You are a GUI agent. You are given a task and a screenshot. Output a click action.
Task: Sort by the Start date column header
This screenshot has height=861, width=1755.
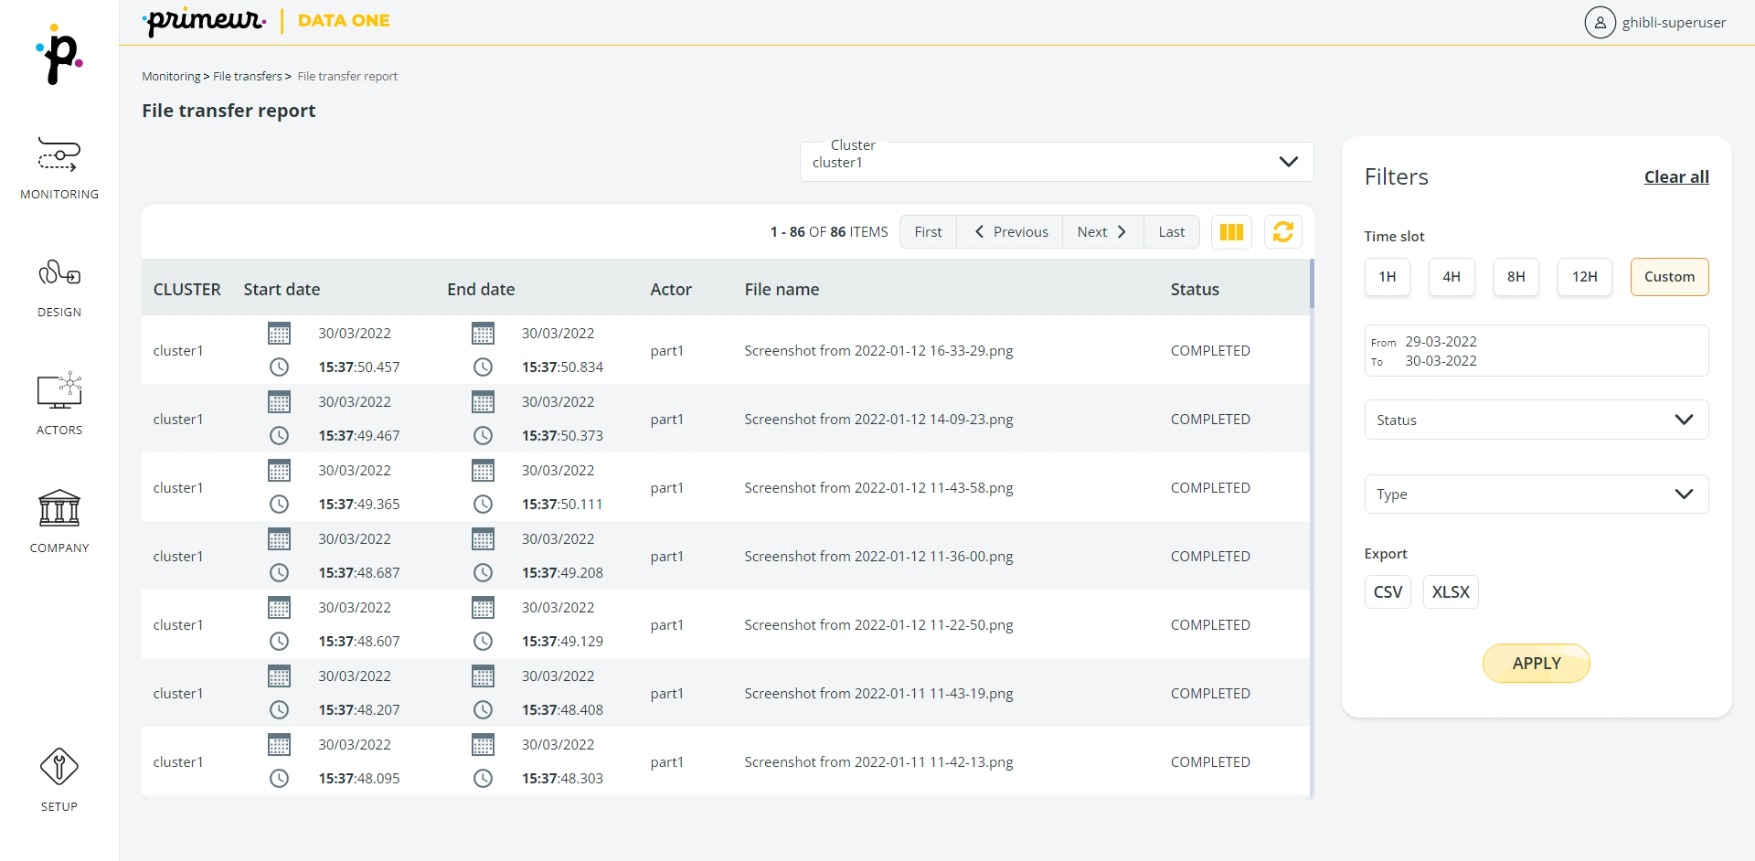tap(282, 289)
